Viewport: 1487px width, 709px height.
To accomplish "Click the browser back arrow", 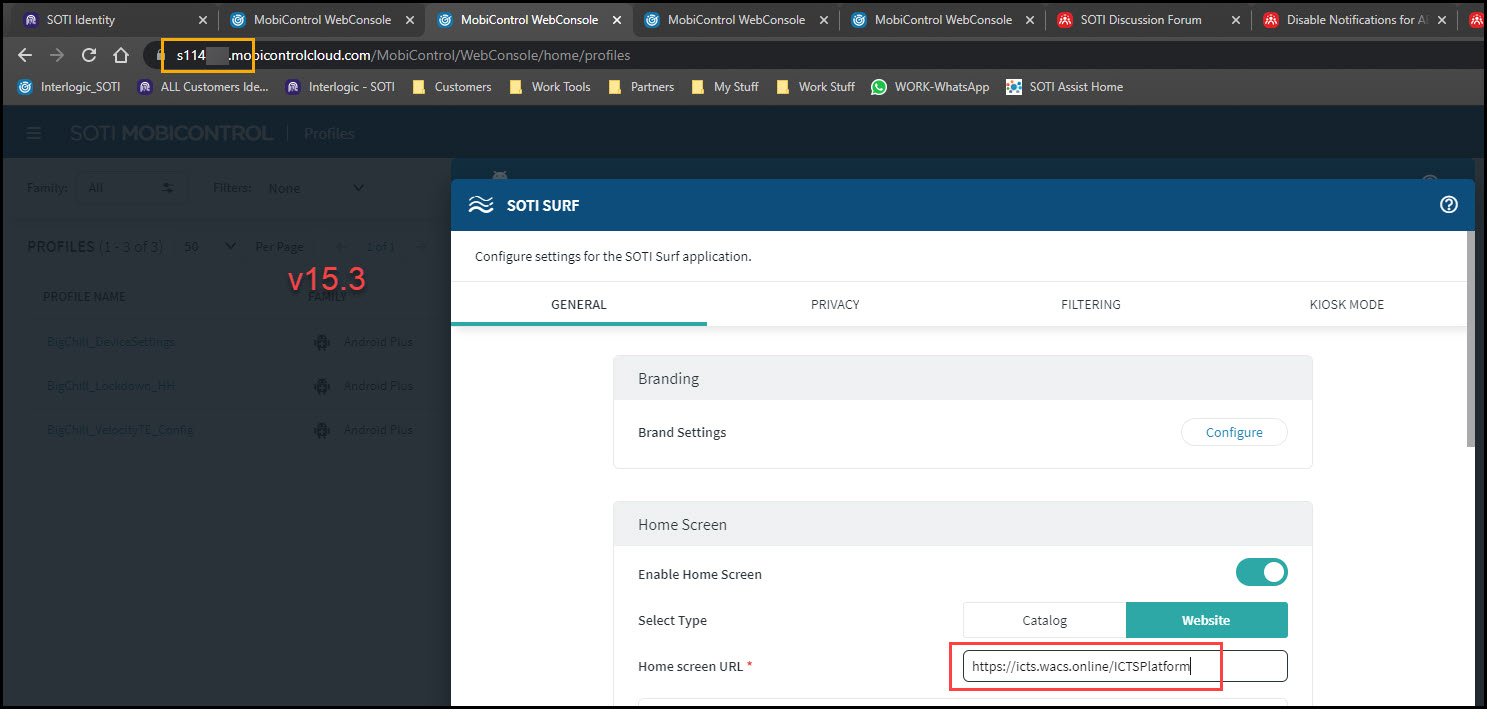I will [x=25, y=55].
